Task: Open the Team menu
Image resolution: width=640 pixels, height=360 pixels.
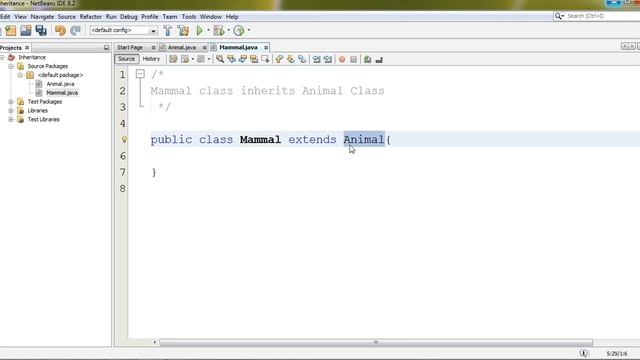Action: (170, 17)
